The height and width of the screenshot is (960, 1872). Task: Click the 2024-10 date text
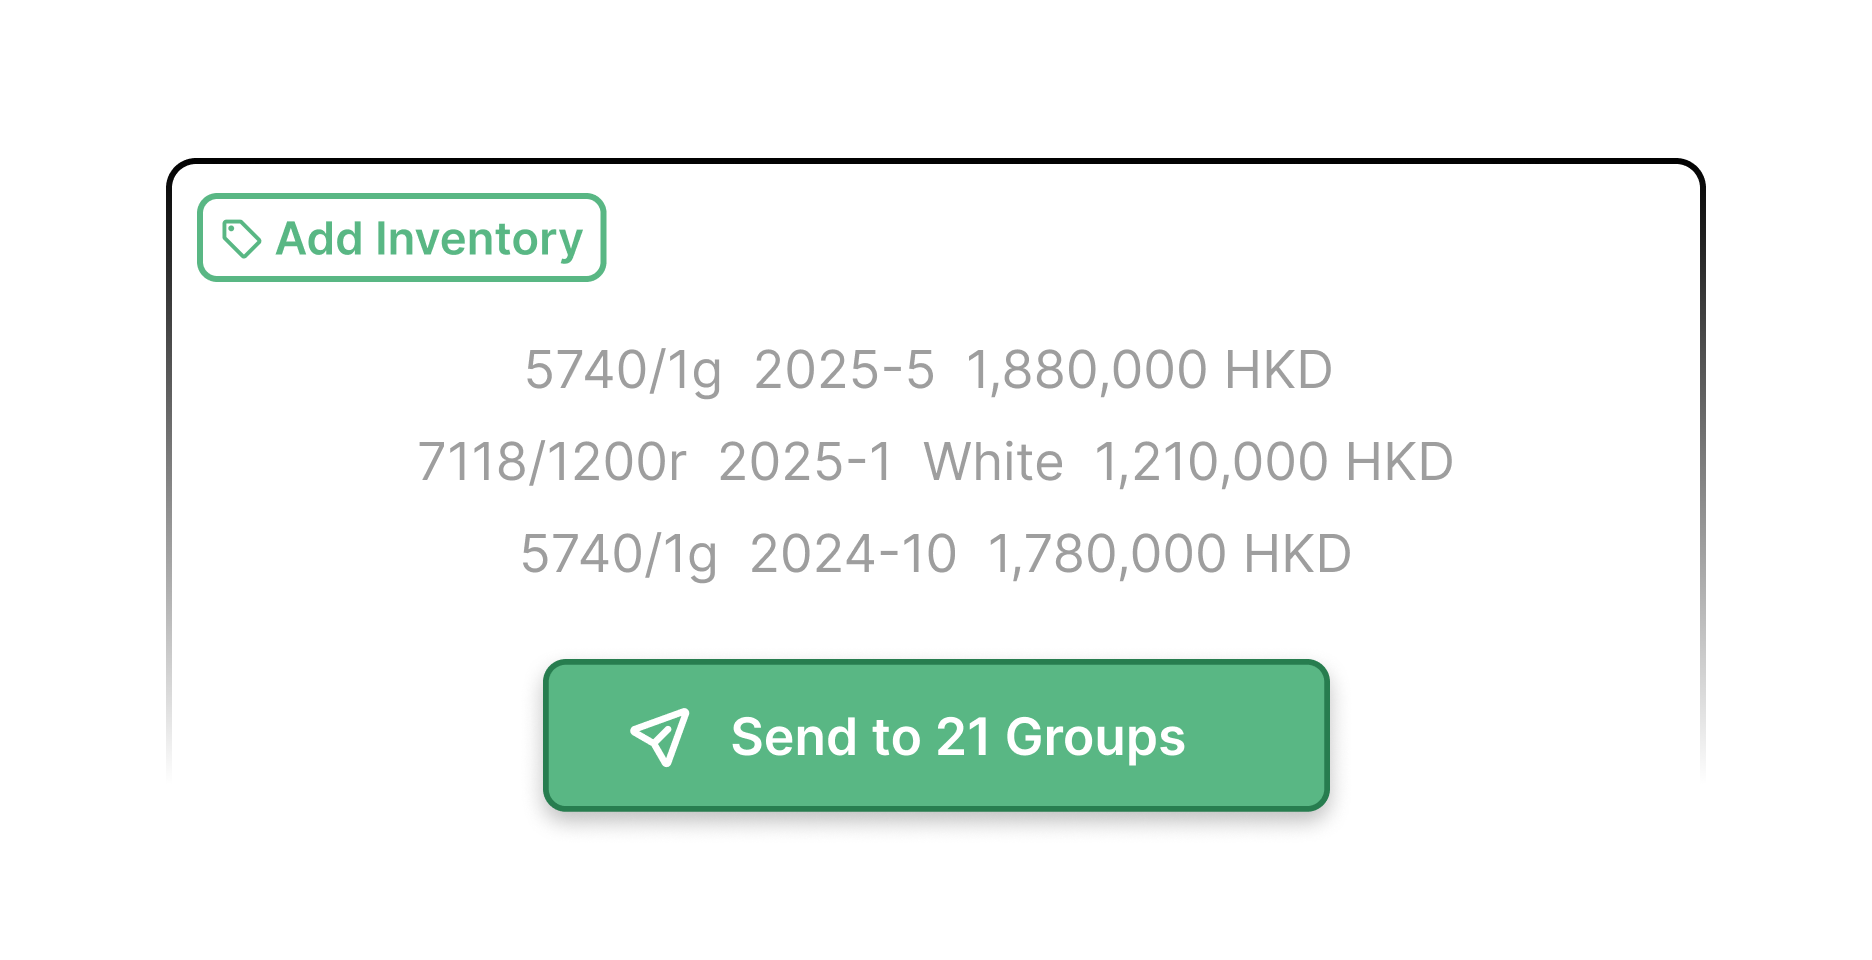point(853,554)
